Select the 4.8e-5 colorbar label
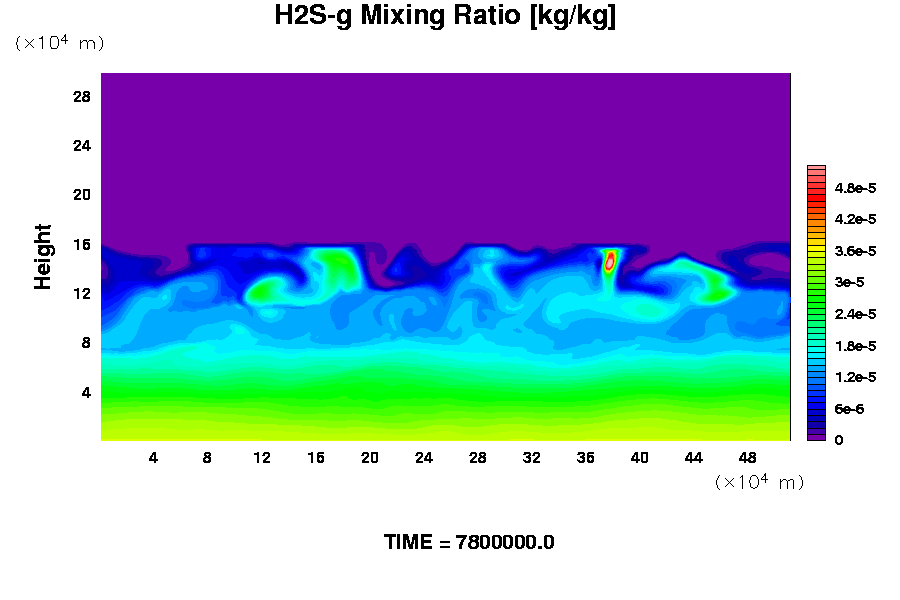 [856, 188]
